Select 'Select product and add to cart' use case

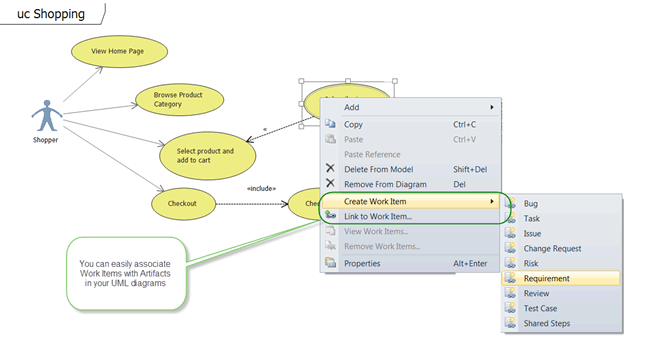pos(208,156)
